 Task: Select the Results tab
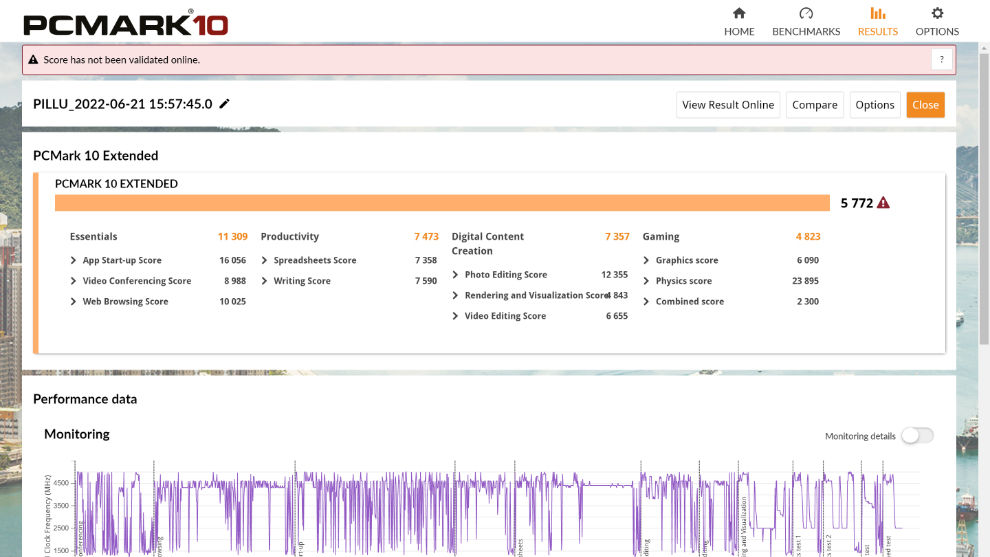pyautogui.click(x=877, y=21)
